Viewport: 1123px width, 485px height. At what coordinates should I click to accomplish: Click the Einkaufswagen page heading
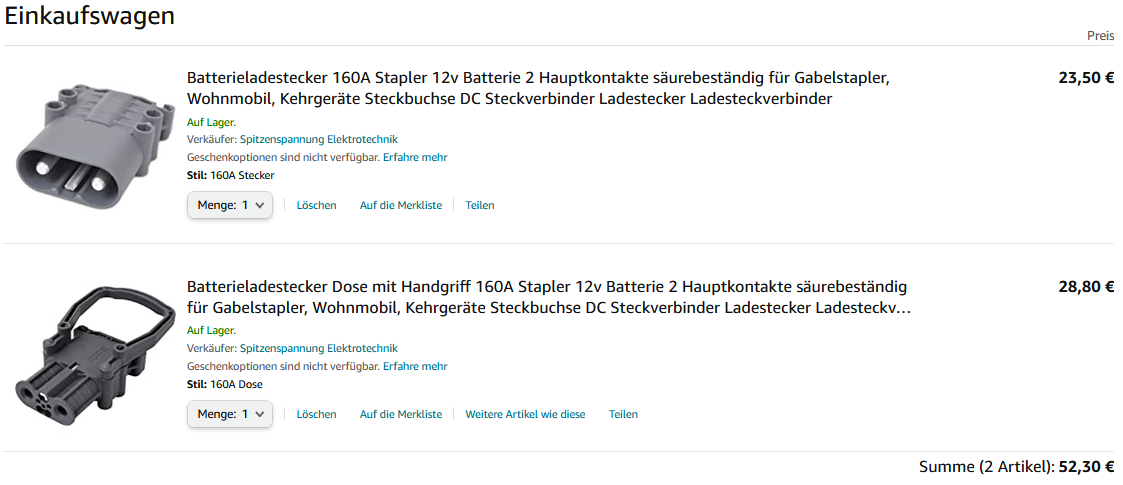90,16
